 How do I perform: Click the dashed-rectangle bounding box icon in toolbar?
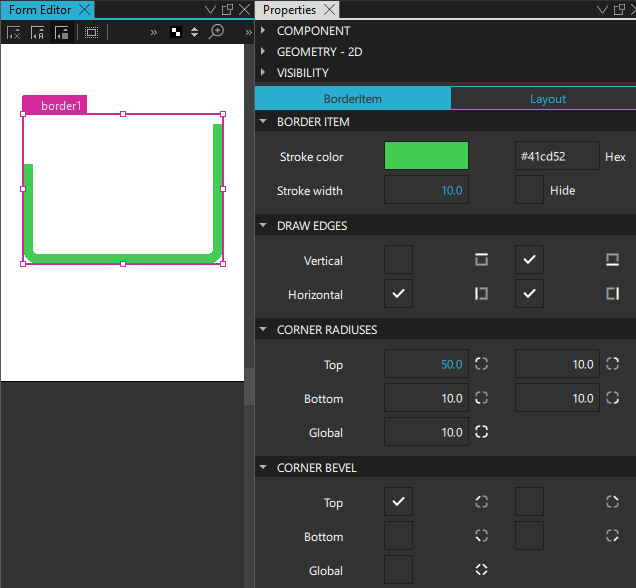[x=91, y=32]
